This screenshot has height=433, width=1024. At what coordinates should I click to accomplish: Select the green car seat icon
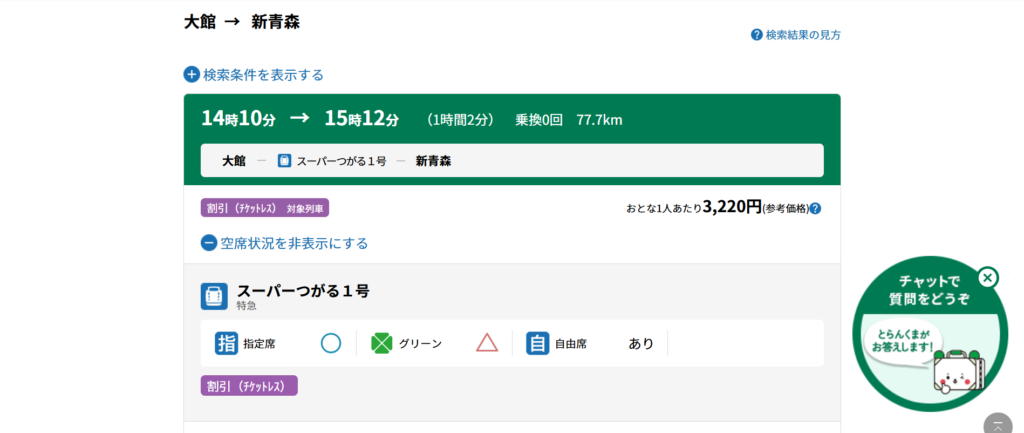(x=381, y=343)
